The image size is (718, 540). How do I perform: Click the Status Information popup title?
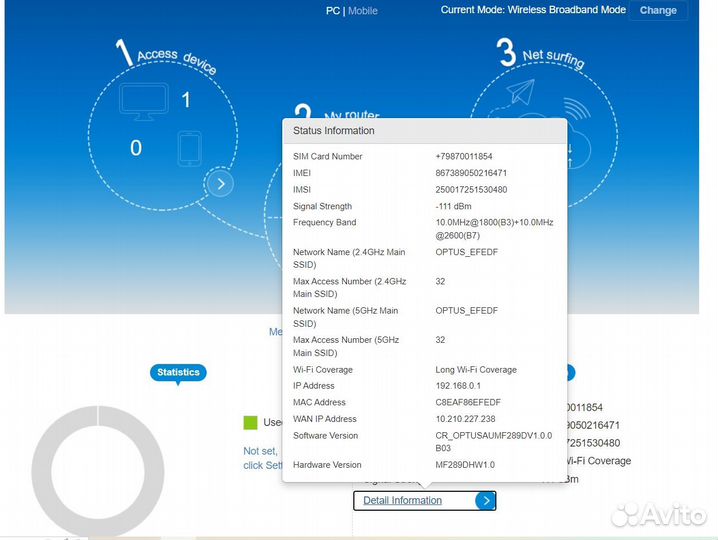(334, 131)
